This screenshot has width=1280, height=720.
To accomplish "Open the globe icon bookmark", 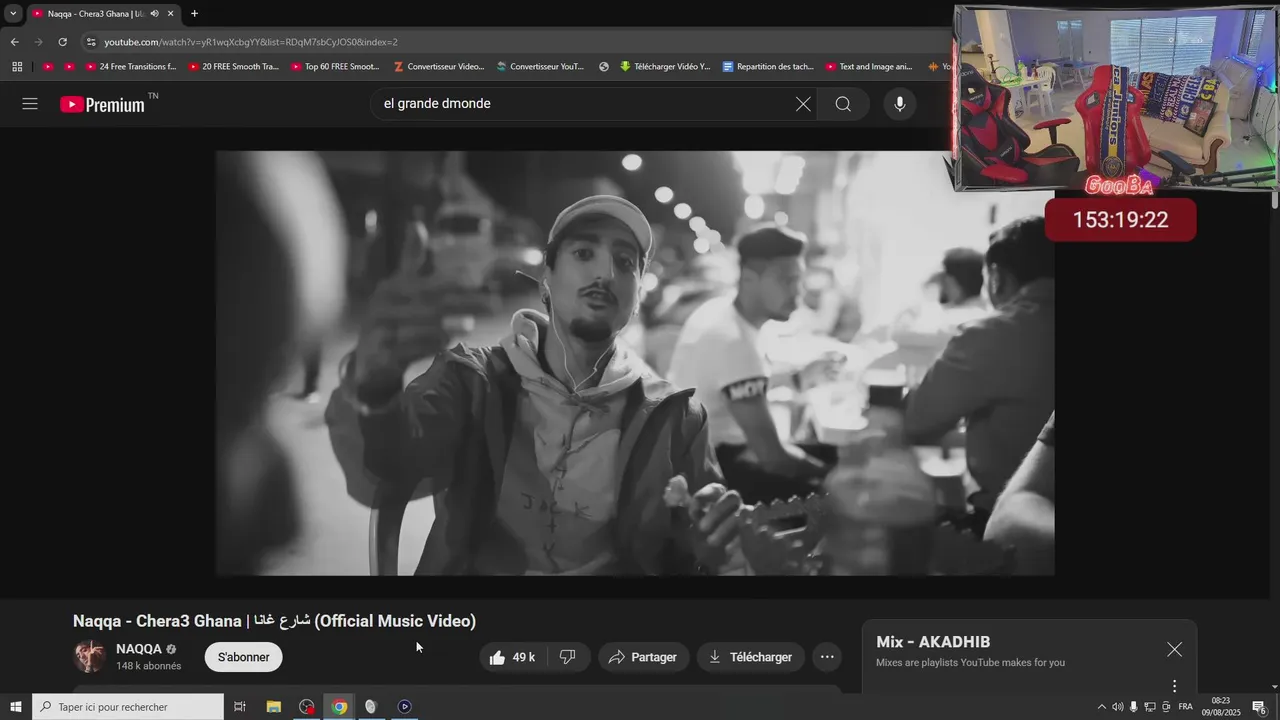I will (x=604, y=67).
